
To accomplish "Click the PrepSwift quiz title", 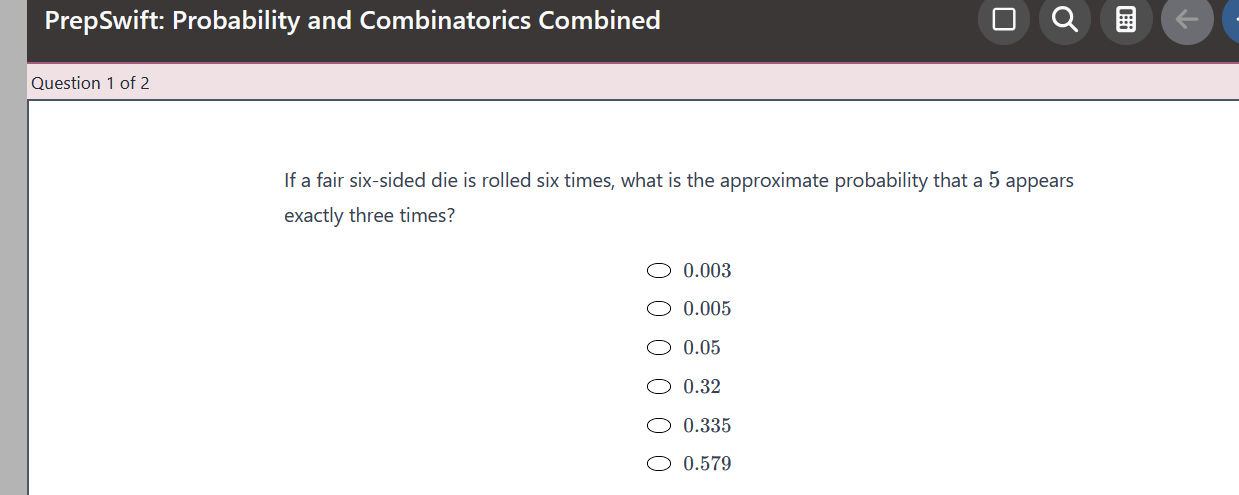I will tap(352, 21).
